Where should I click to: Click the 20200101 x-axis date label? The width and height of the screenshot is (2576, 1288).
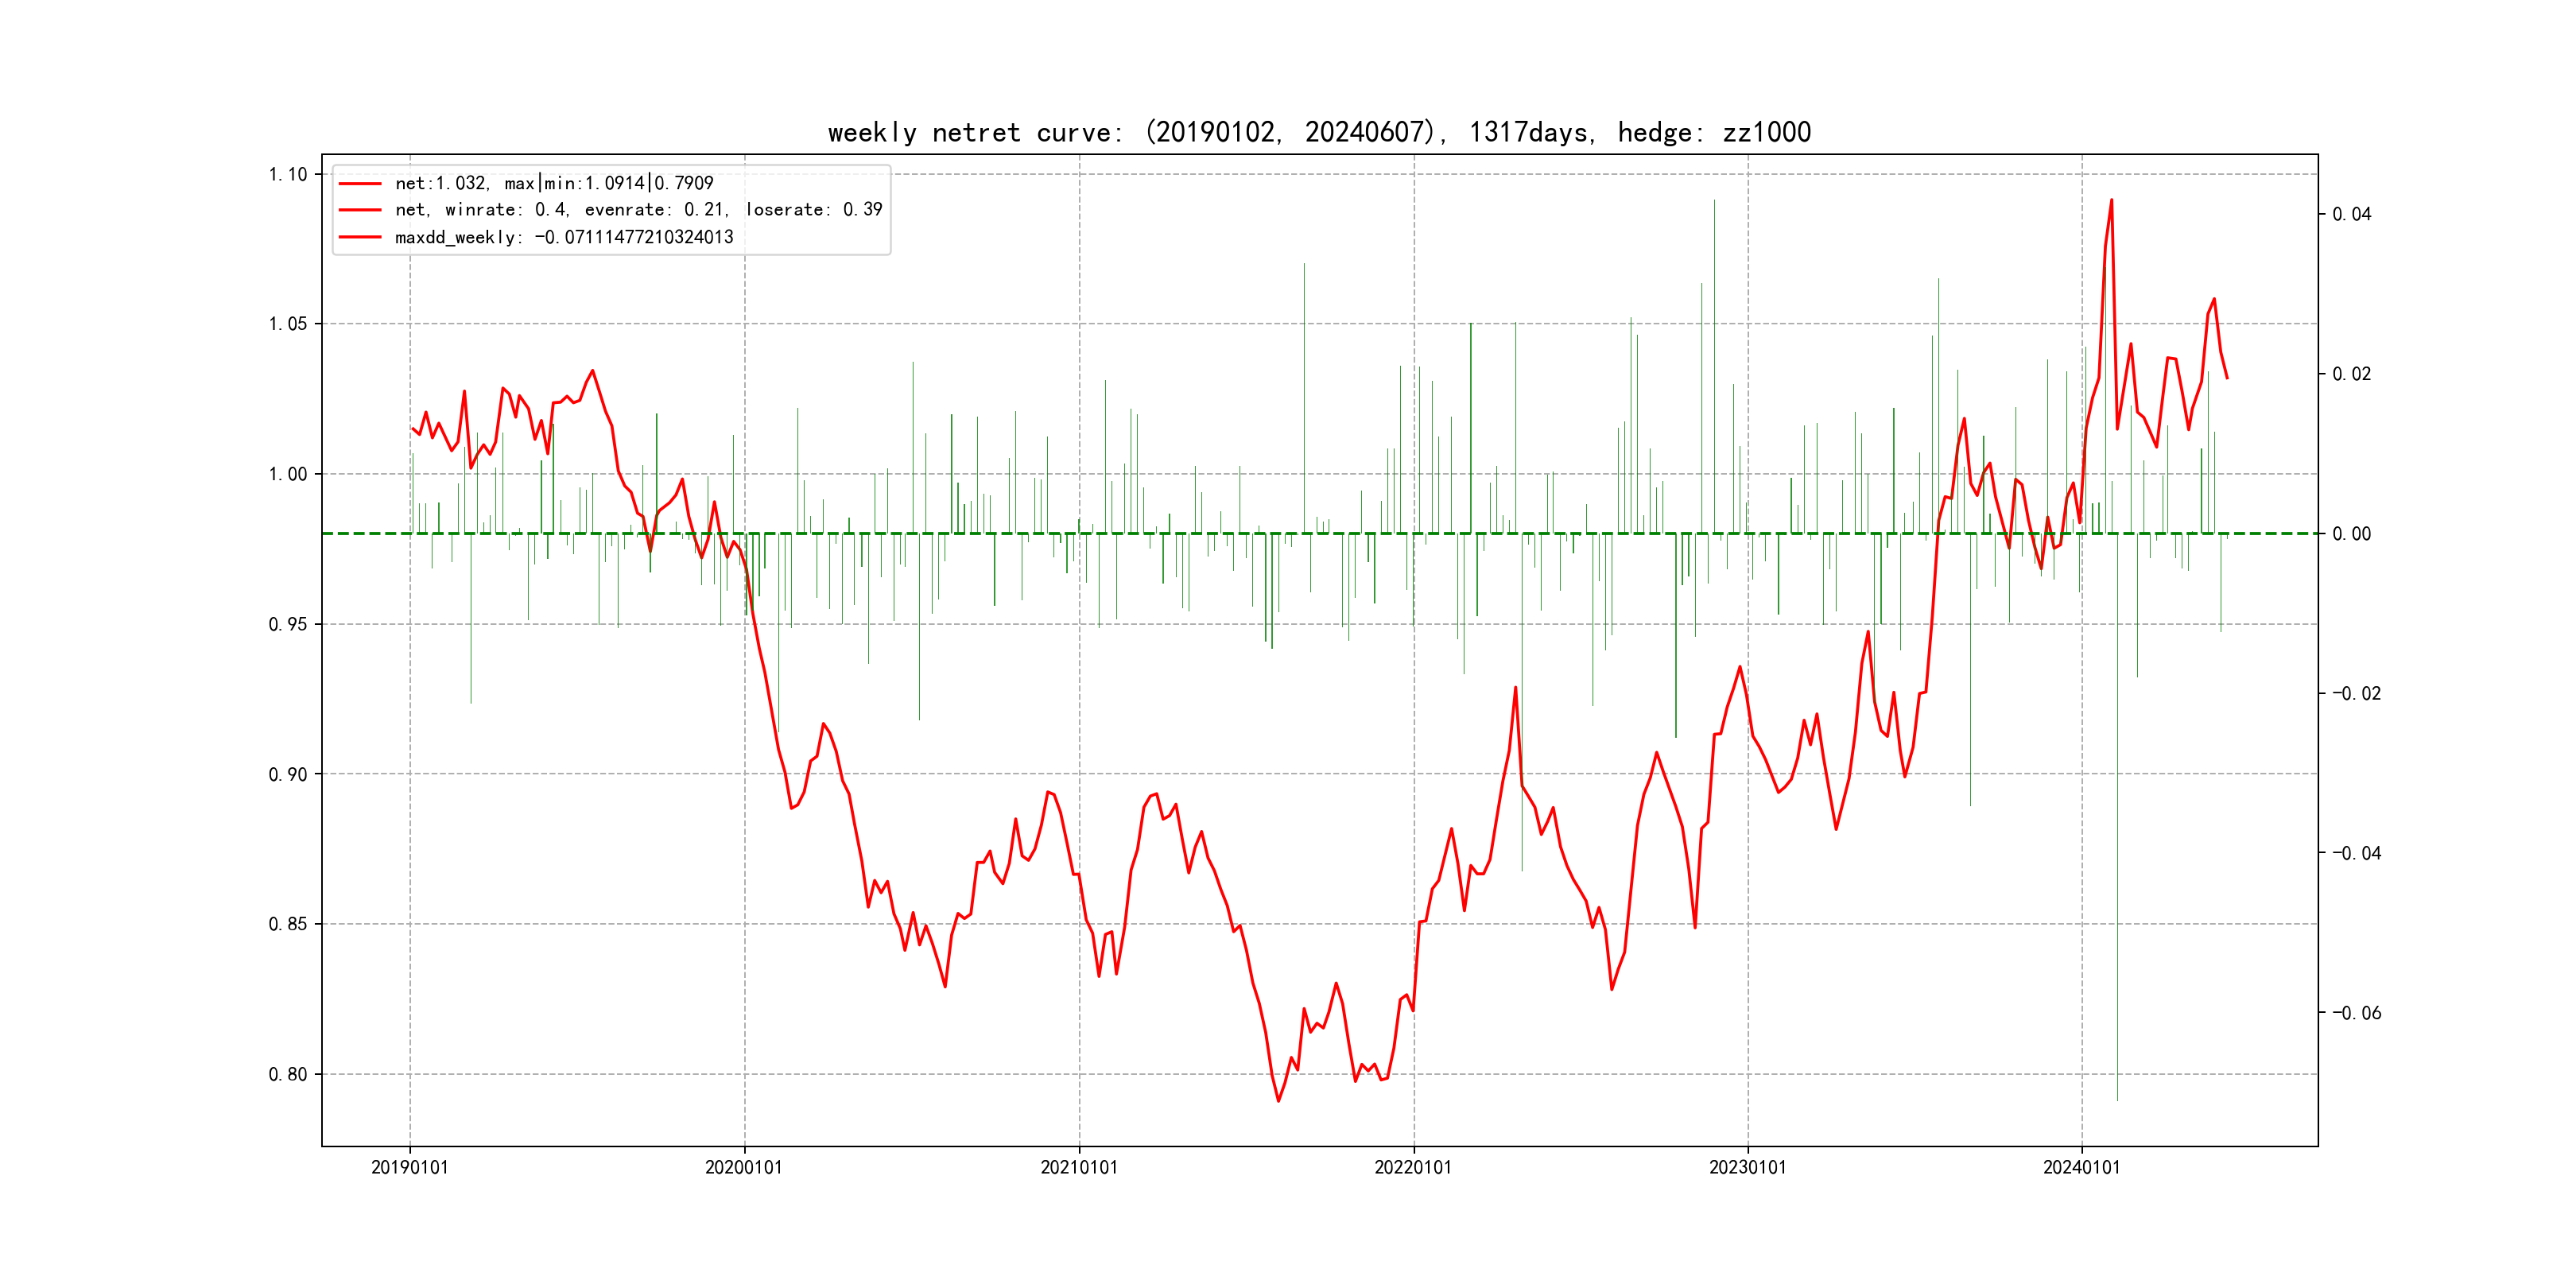coord(744,1167)
